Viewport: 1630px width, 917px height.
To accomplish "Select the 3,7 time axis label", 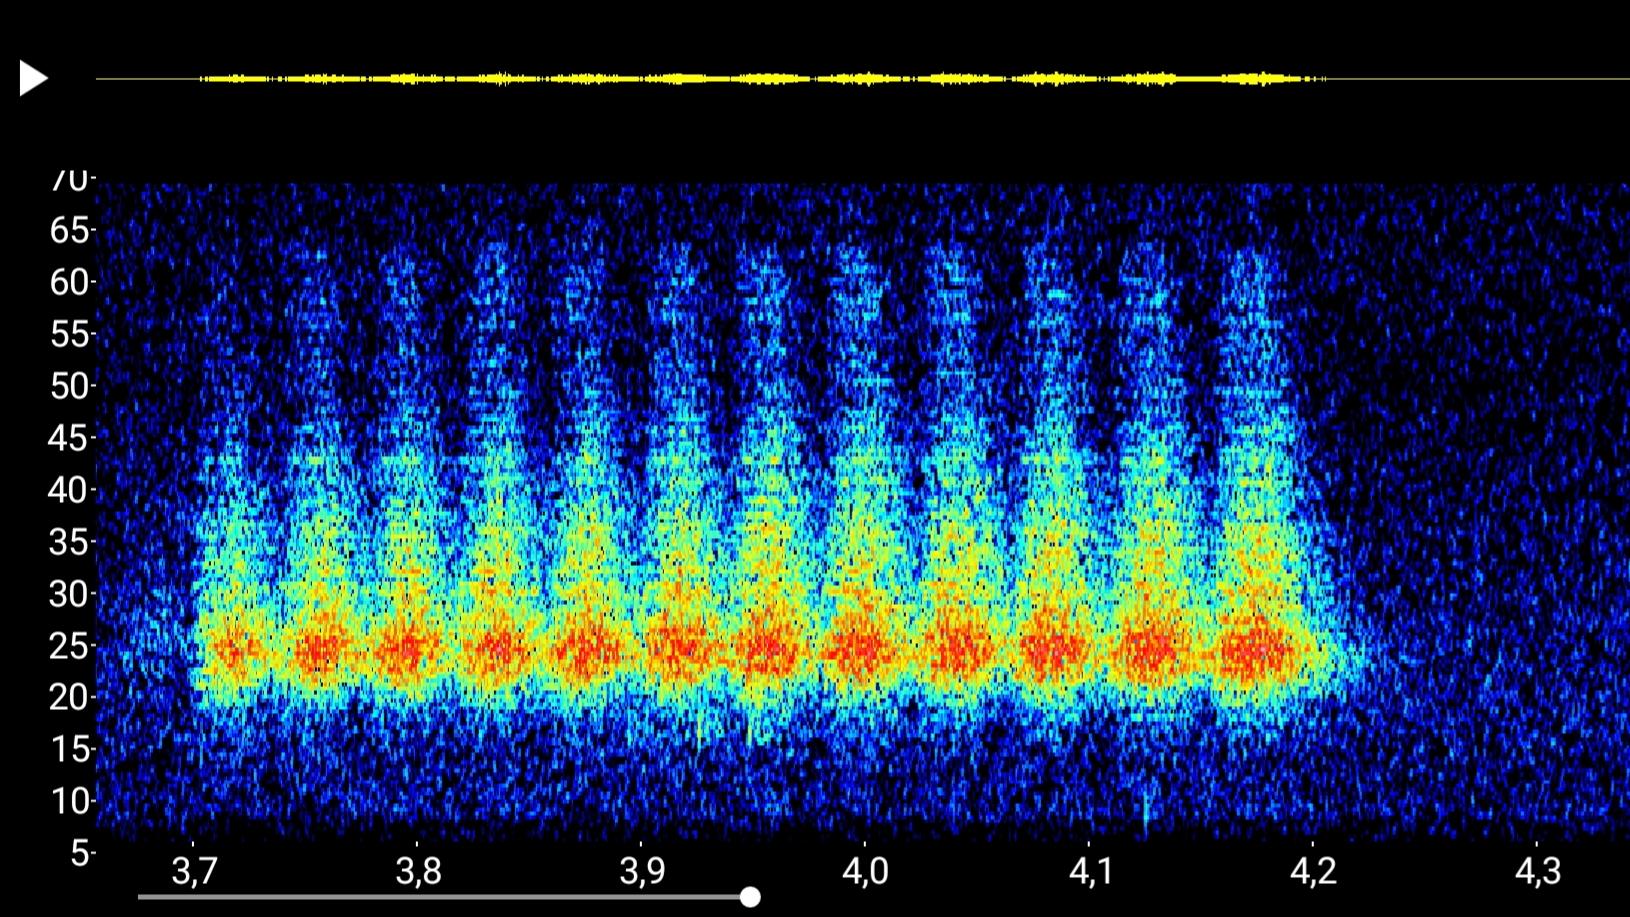I will 194,871.
